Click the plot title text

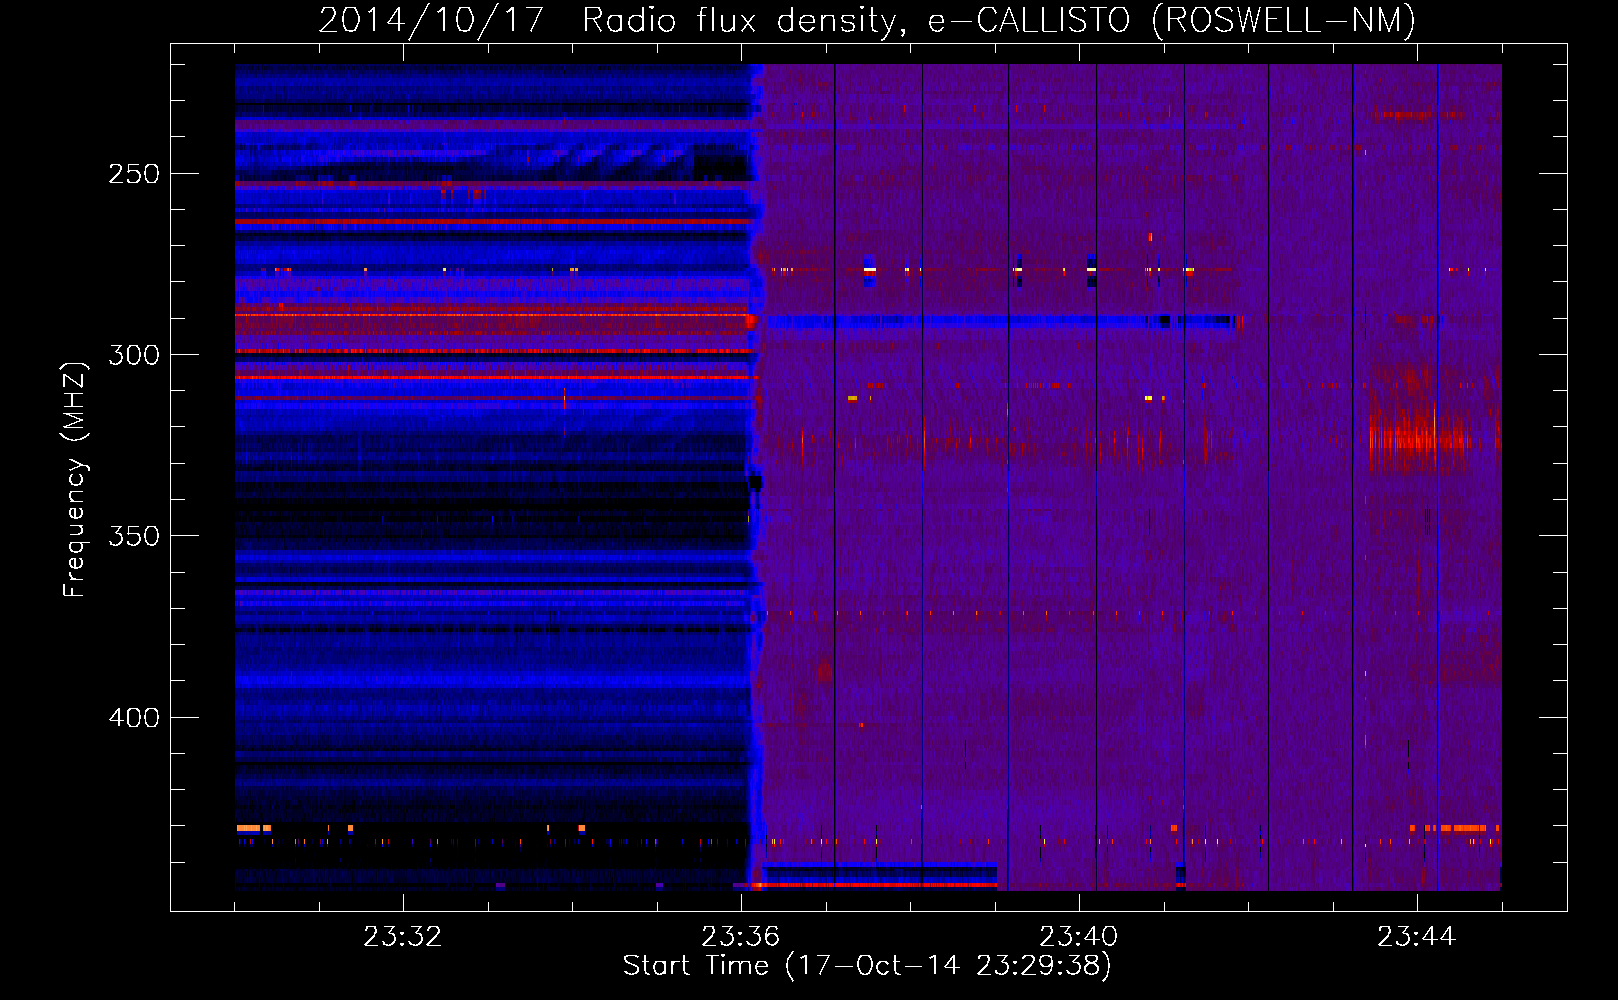867,20
